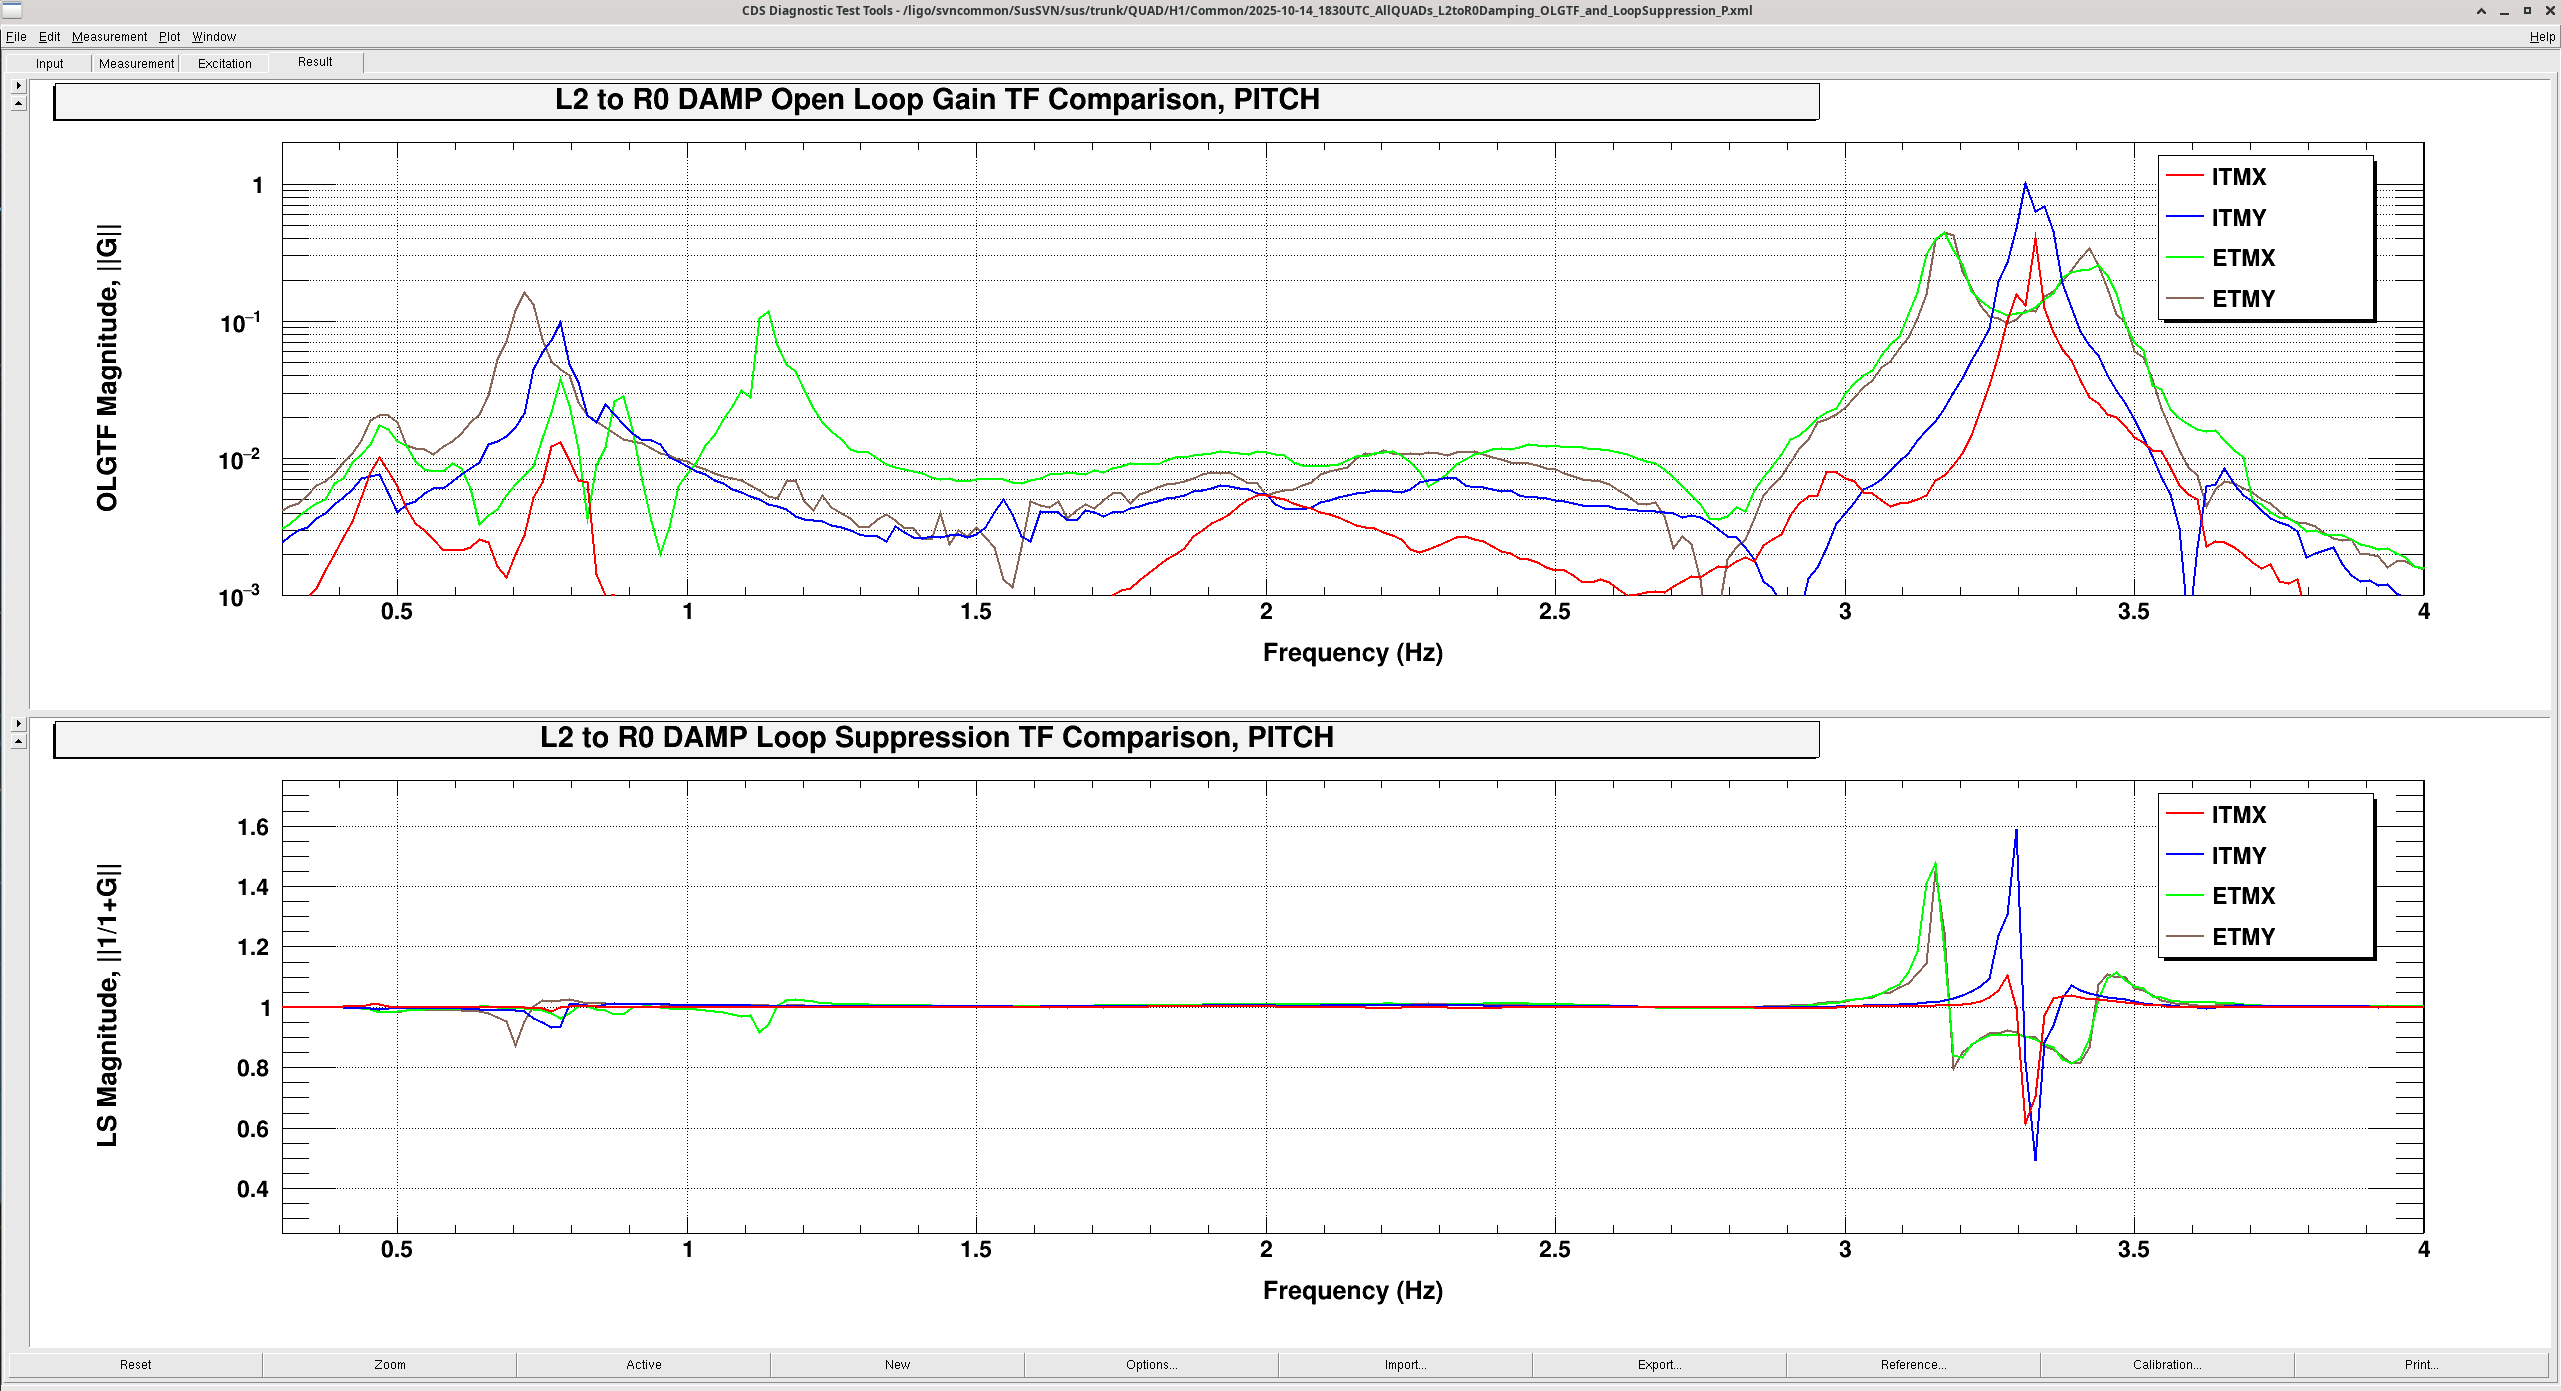Open the Measurement menu
The width and height of the screenshot is (2561, 1391).
point(109,37)
